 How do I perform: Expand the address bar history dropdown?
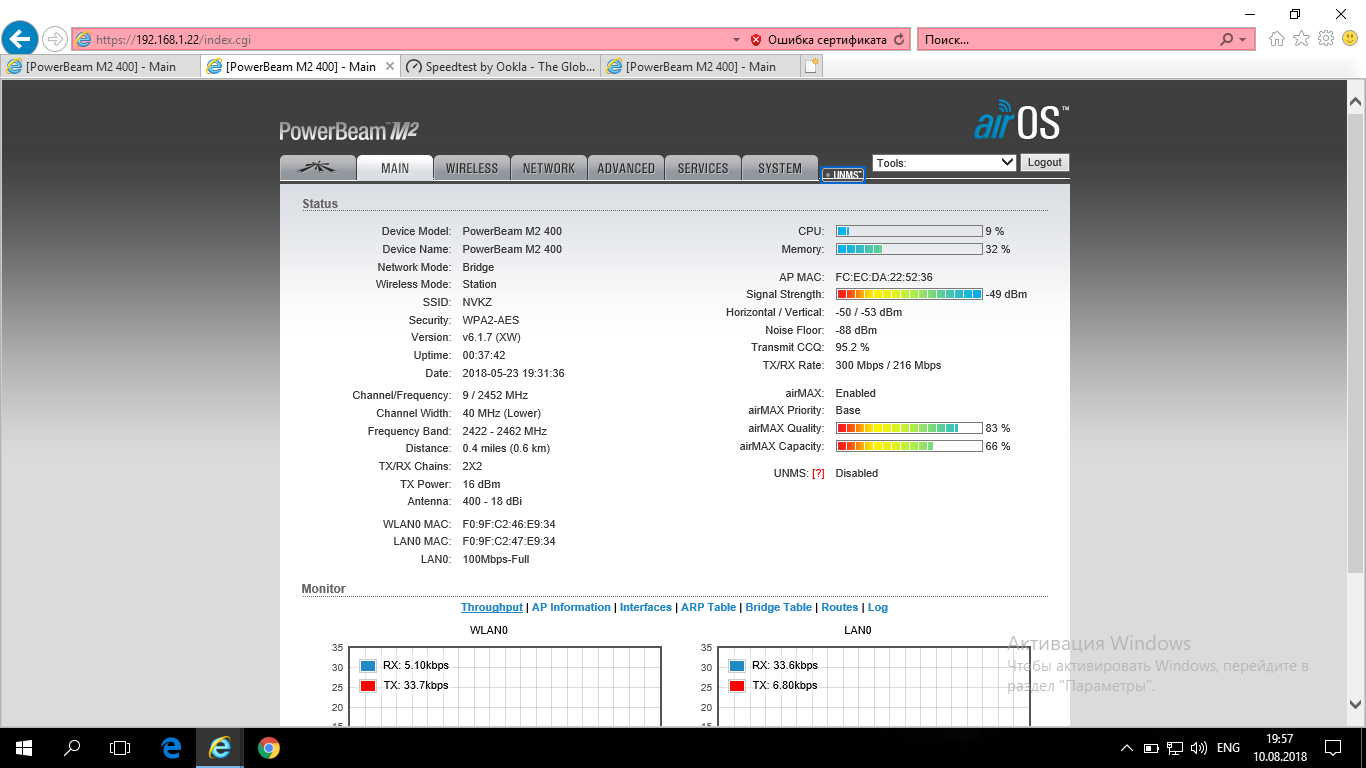coord(737,40)
